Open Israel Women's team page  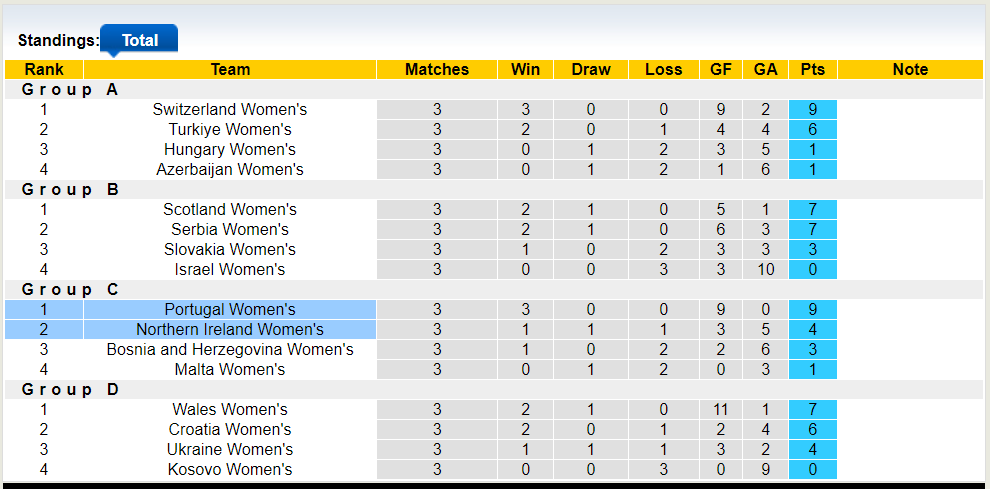tap(230, 270)
